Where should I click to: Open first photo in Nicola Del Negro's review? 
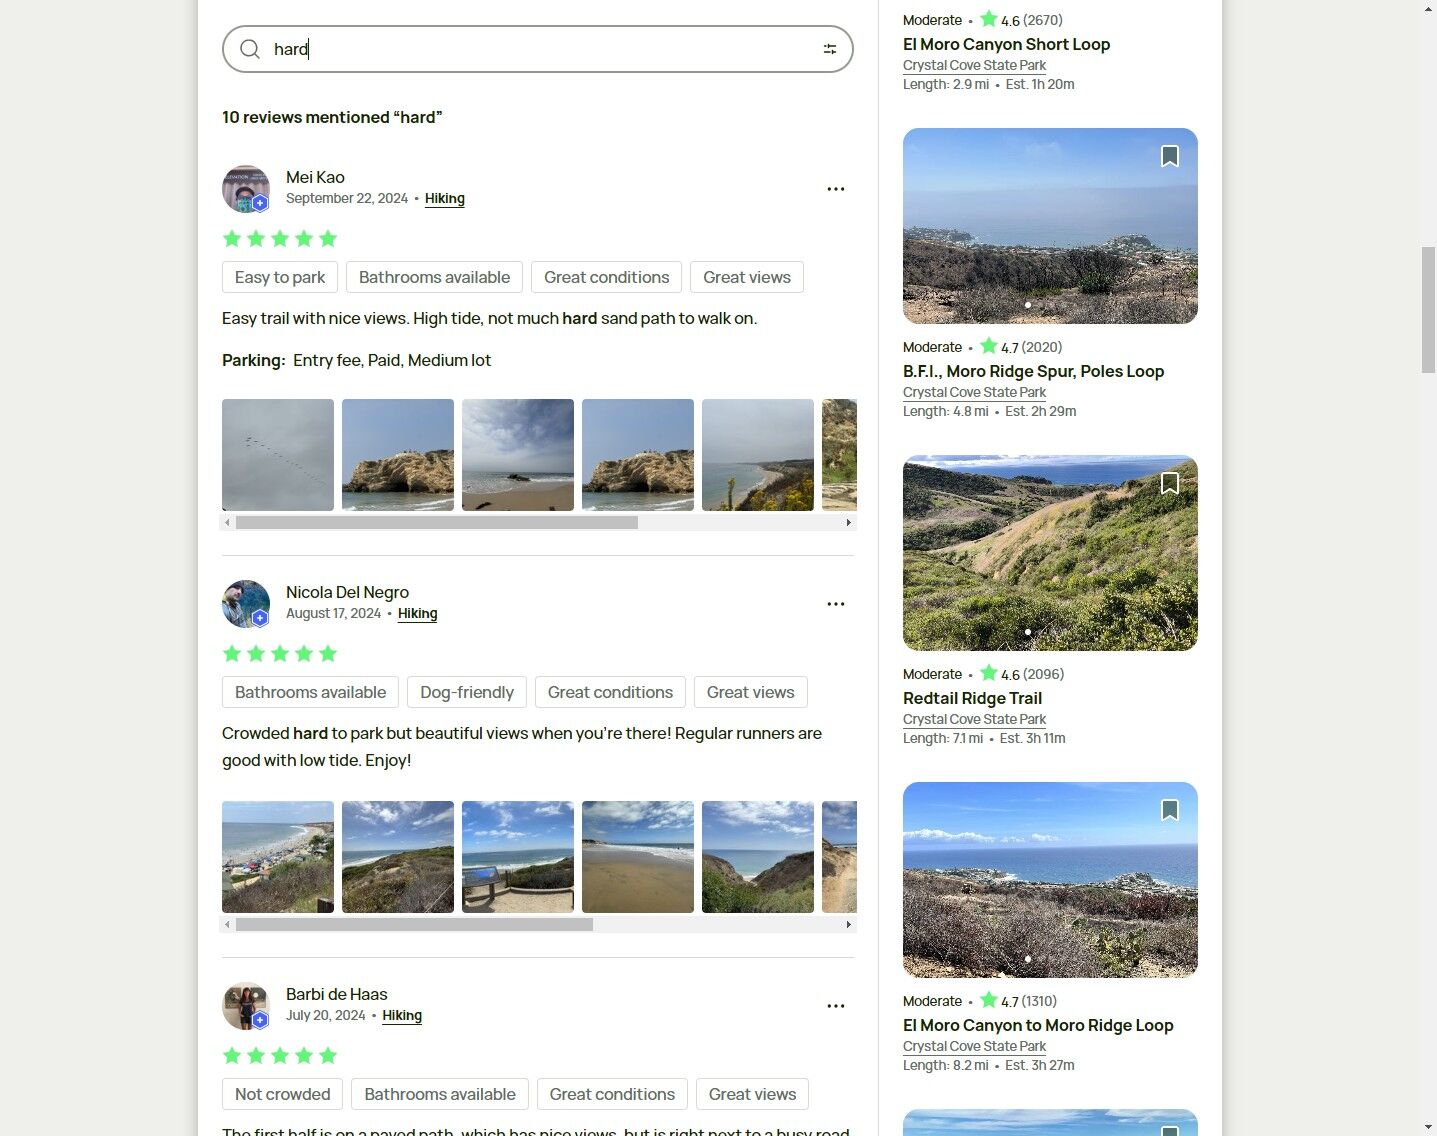point(278,857)
